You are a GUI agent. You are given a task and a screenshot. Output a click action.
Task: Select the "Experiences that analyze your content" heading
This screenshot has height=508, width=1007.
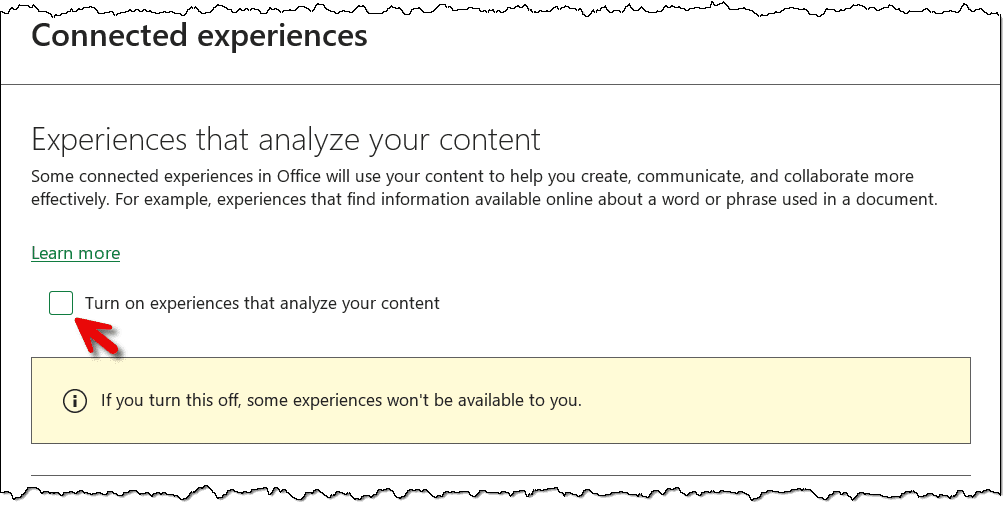[286, 139]
